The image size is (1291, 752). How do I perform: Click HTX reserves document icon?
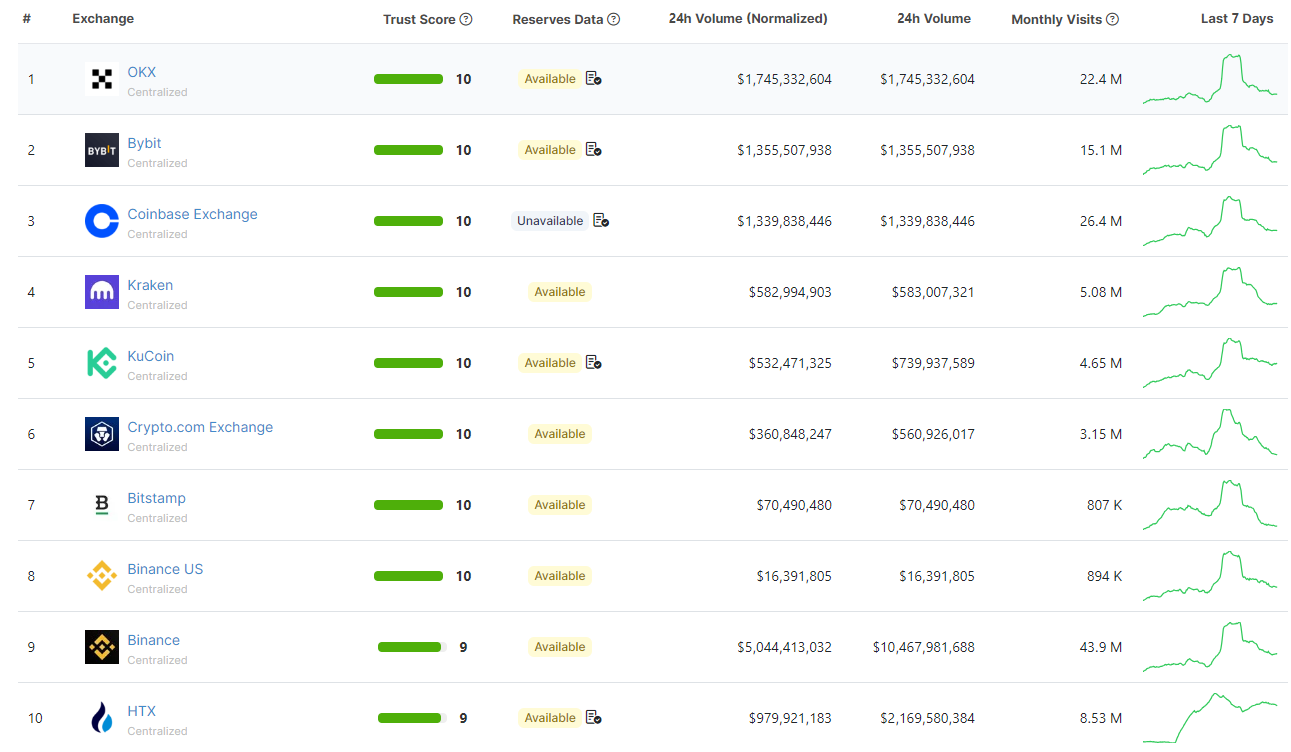[x=594, y=717]
